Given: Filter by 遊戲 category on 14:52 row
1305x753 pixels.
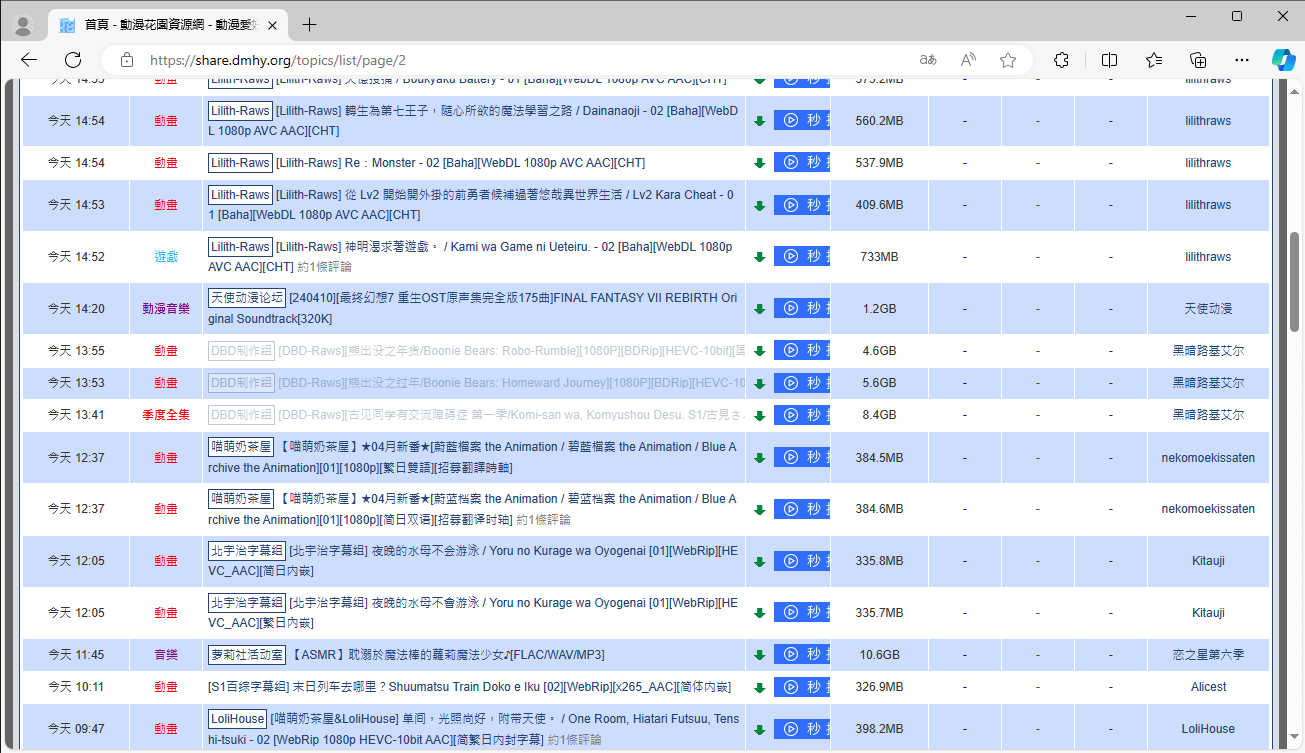Looking at the screenshot, I should tap(166, 257).
